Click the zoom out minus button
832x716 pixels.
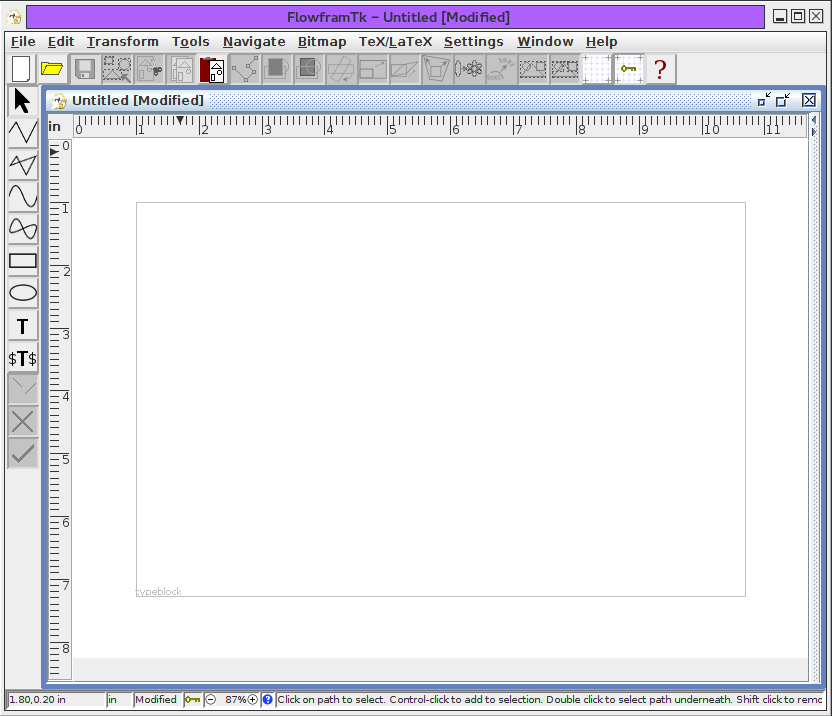click(x=211, y=700)
